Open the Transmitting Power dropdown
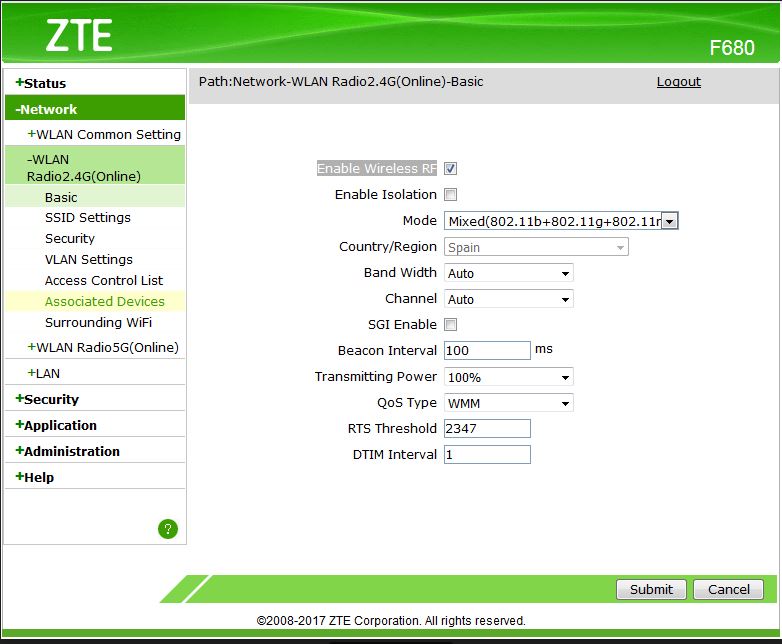The height and width of the screenshot is (644, 782). (x=509, y=377)
